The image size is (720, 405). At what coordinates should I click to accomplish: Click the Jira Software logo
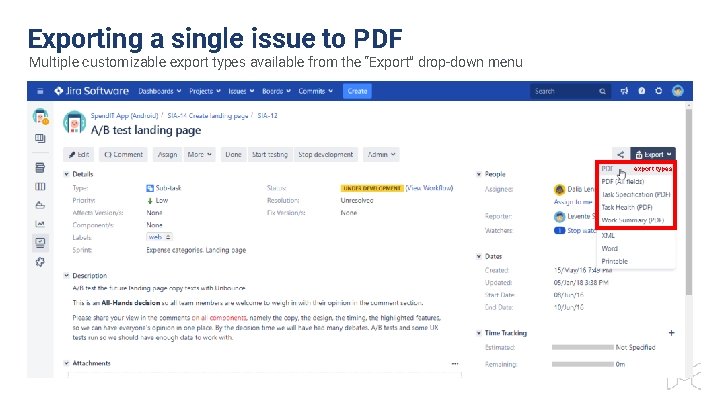pos(91,91)
